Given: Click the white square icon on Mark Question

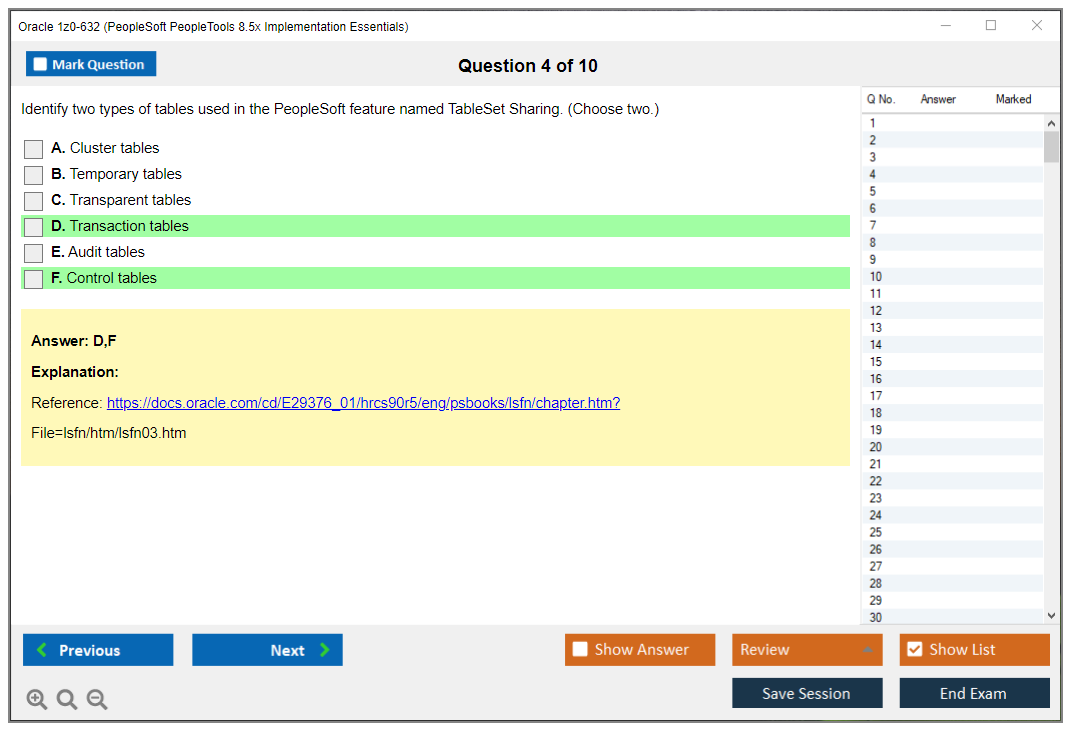Looking at the screenshot, I should 39,63.
